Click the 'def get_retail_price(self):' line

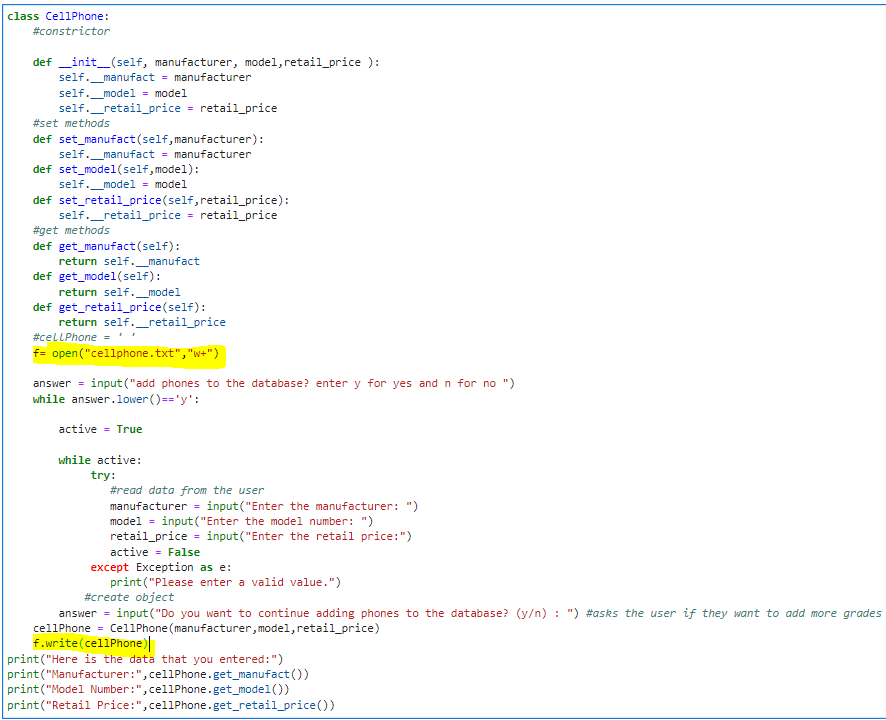(119, 307)
